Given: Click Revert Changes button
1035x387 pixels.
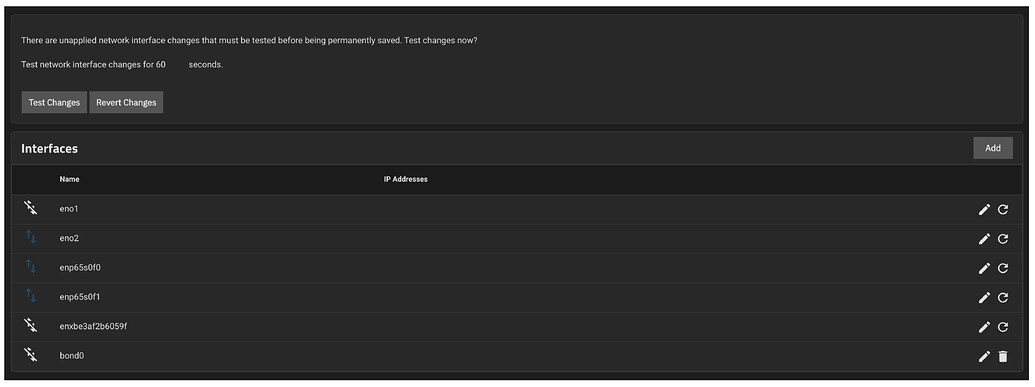Looking at the screenshot, I should (126, 102).
